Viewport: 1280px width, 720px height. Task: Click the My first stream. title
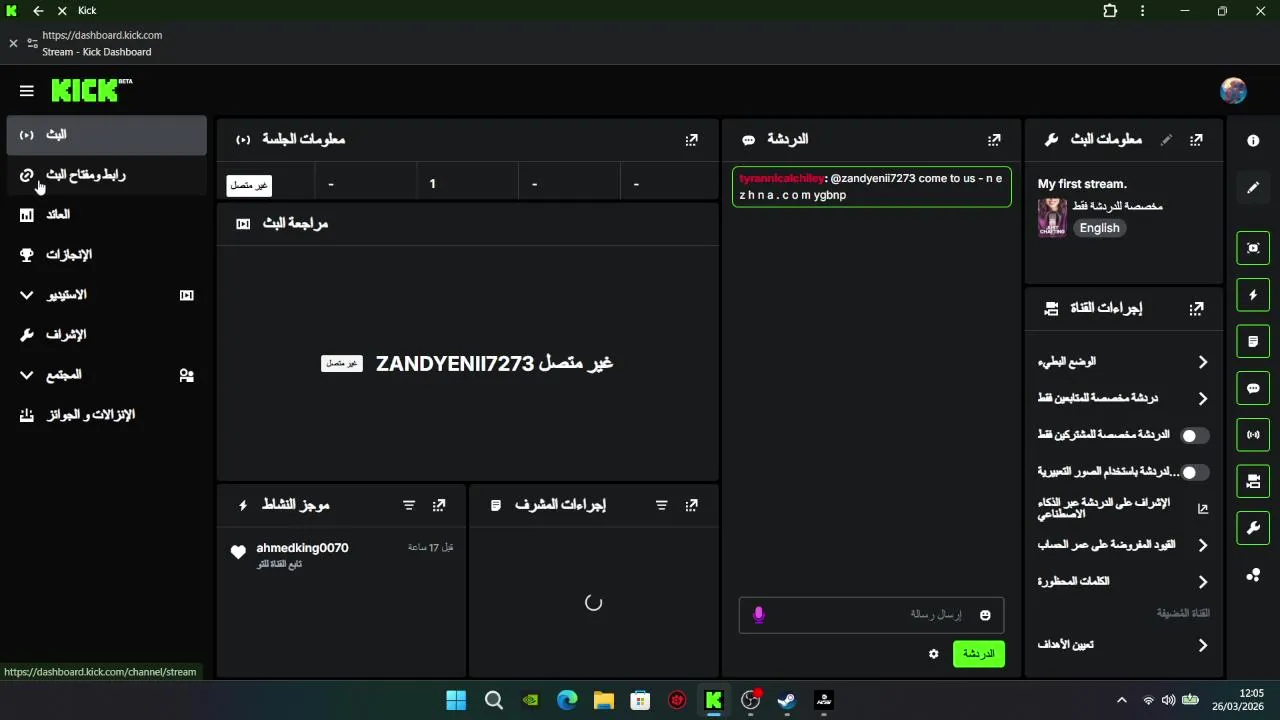tap(1082, 184)
